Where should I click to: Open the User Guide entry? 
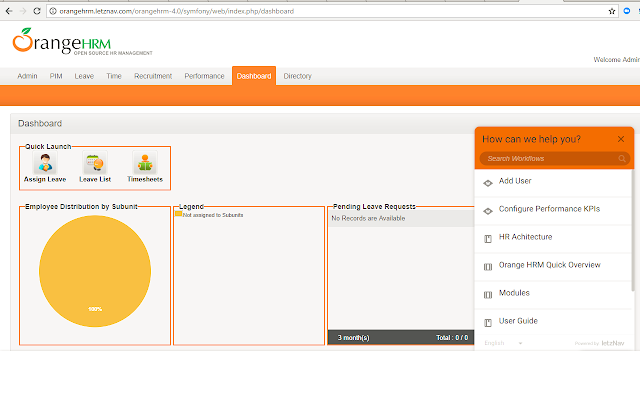point(518,321)
